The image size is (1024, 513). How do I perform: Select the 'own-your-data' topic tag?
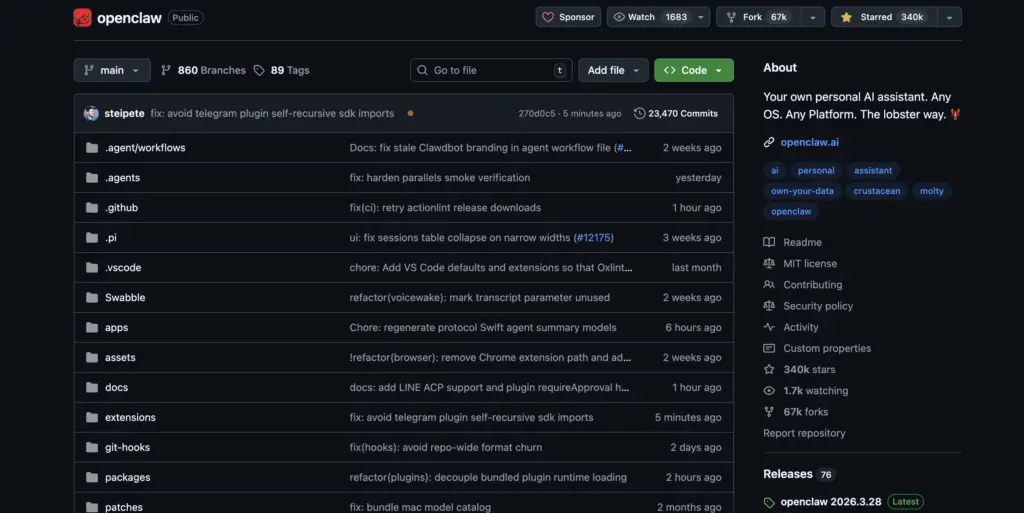(802, 191)
